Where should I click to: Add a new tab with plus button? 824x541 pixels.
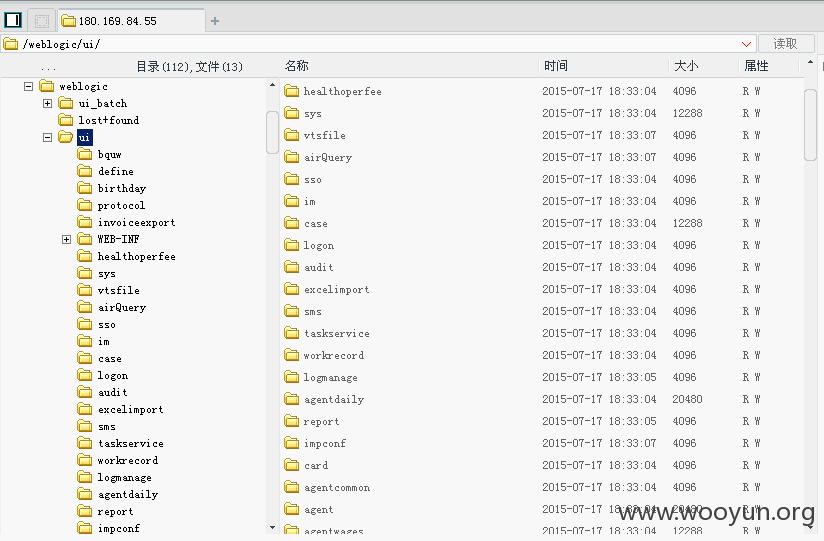coord(214,21)
